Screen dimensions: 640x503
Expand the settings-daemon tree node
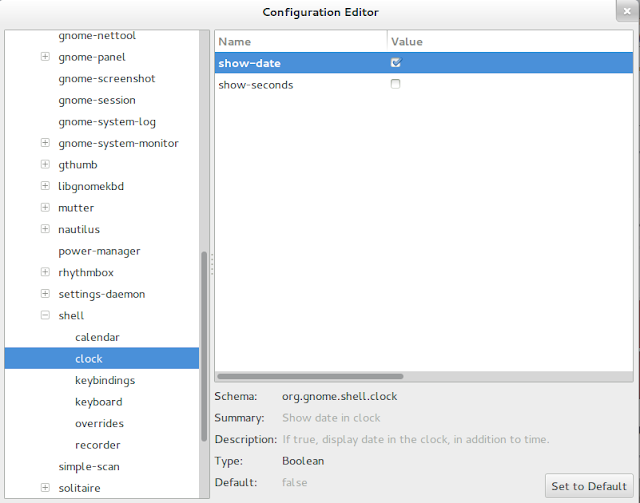tap(45, 294)
